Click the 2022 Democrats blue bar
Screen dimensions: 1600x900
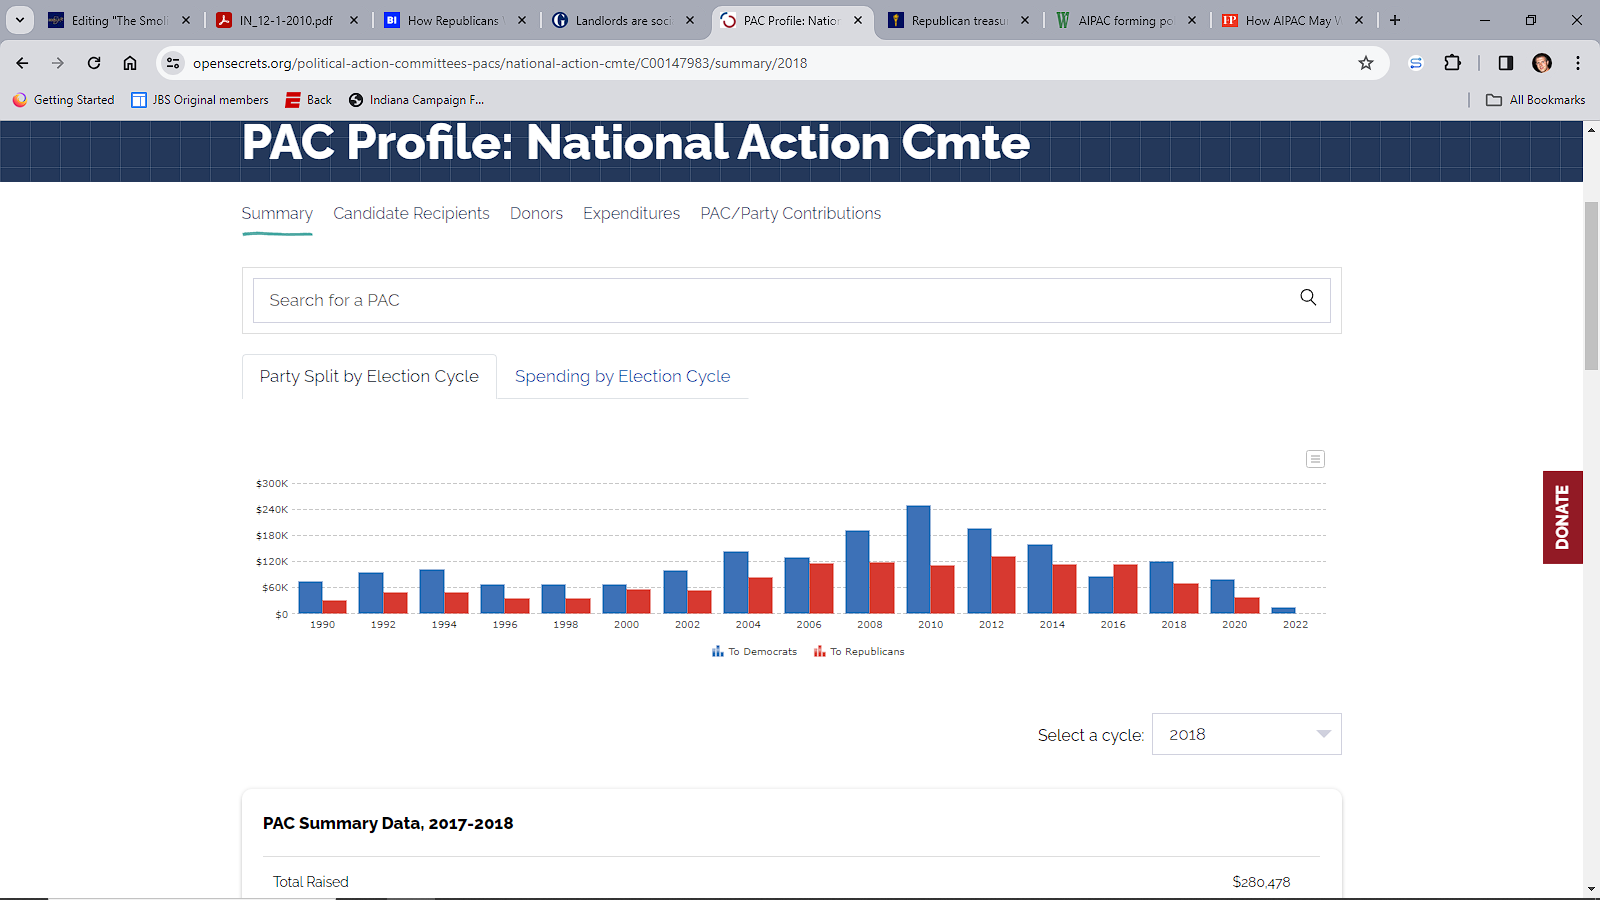tap(1283, 610)
